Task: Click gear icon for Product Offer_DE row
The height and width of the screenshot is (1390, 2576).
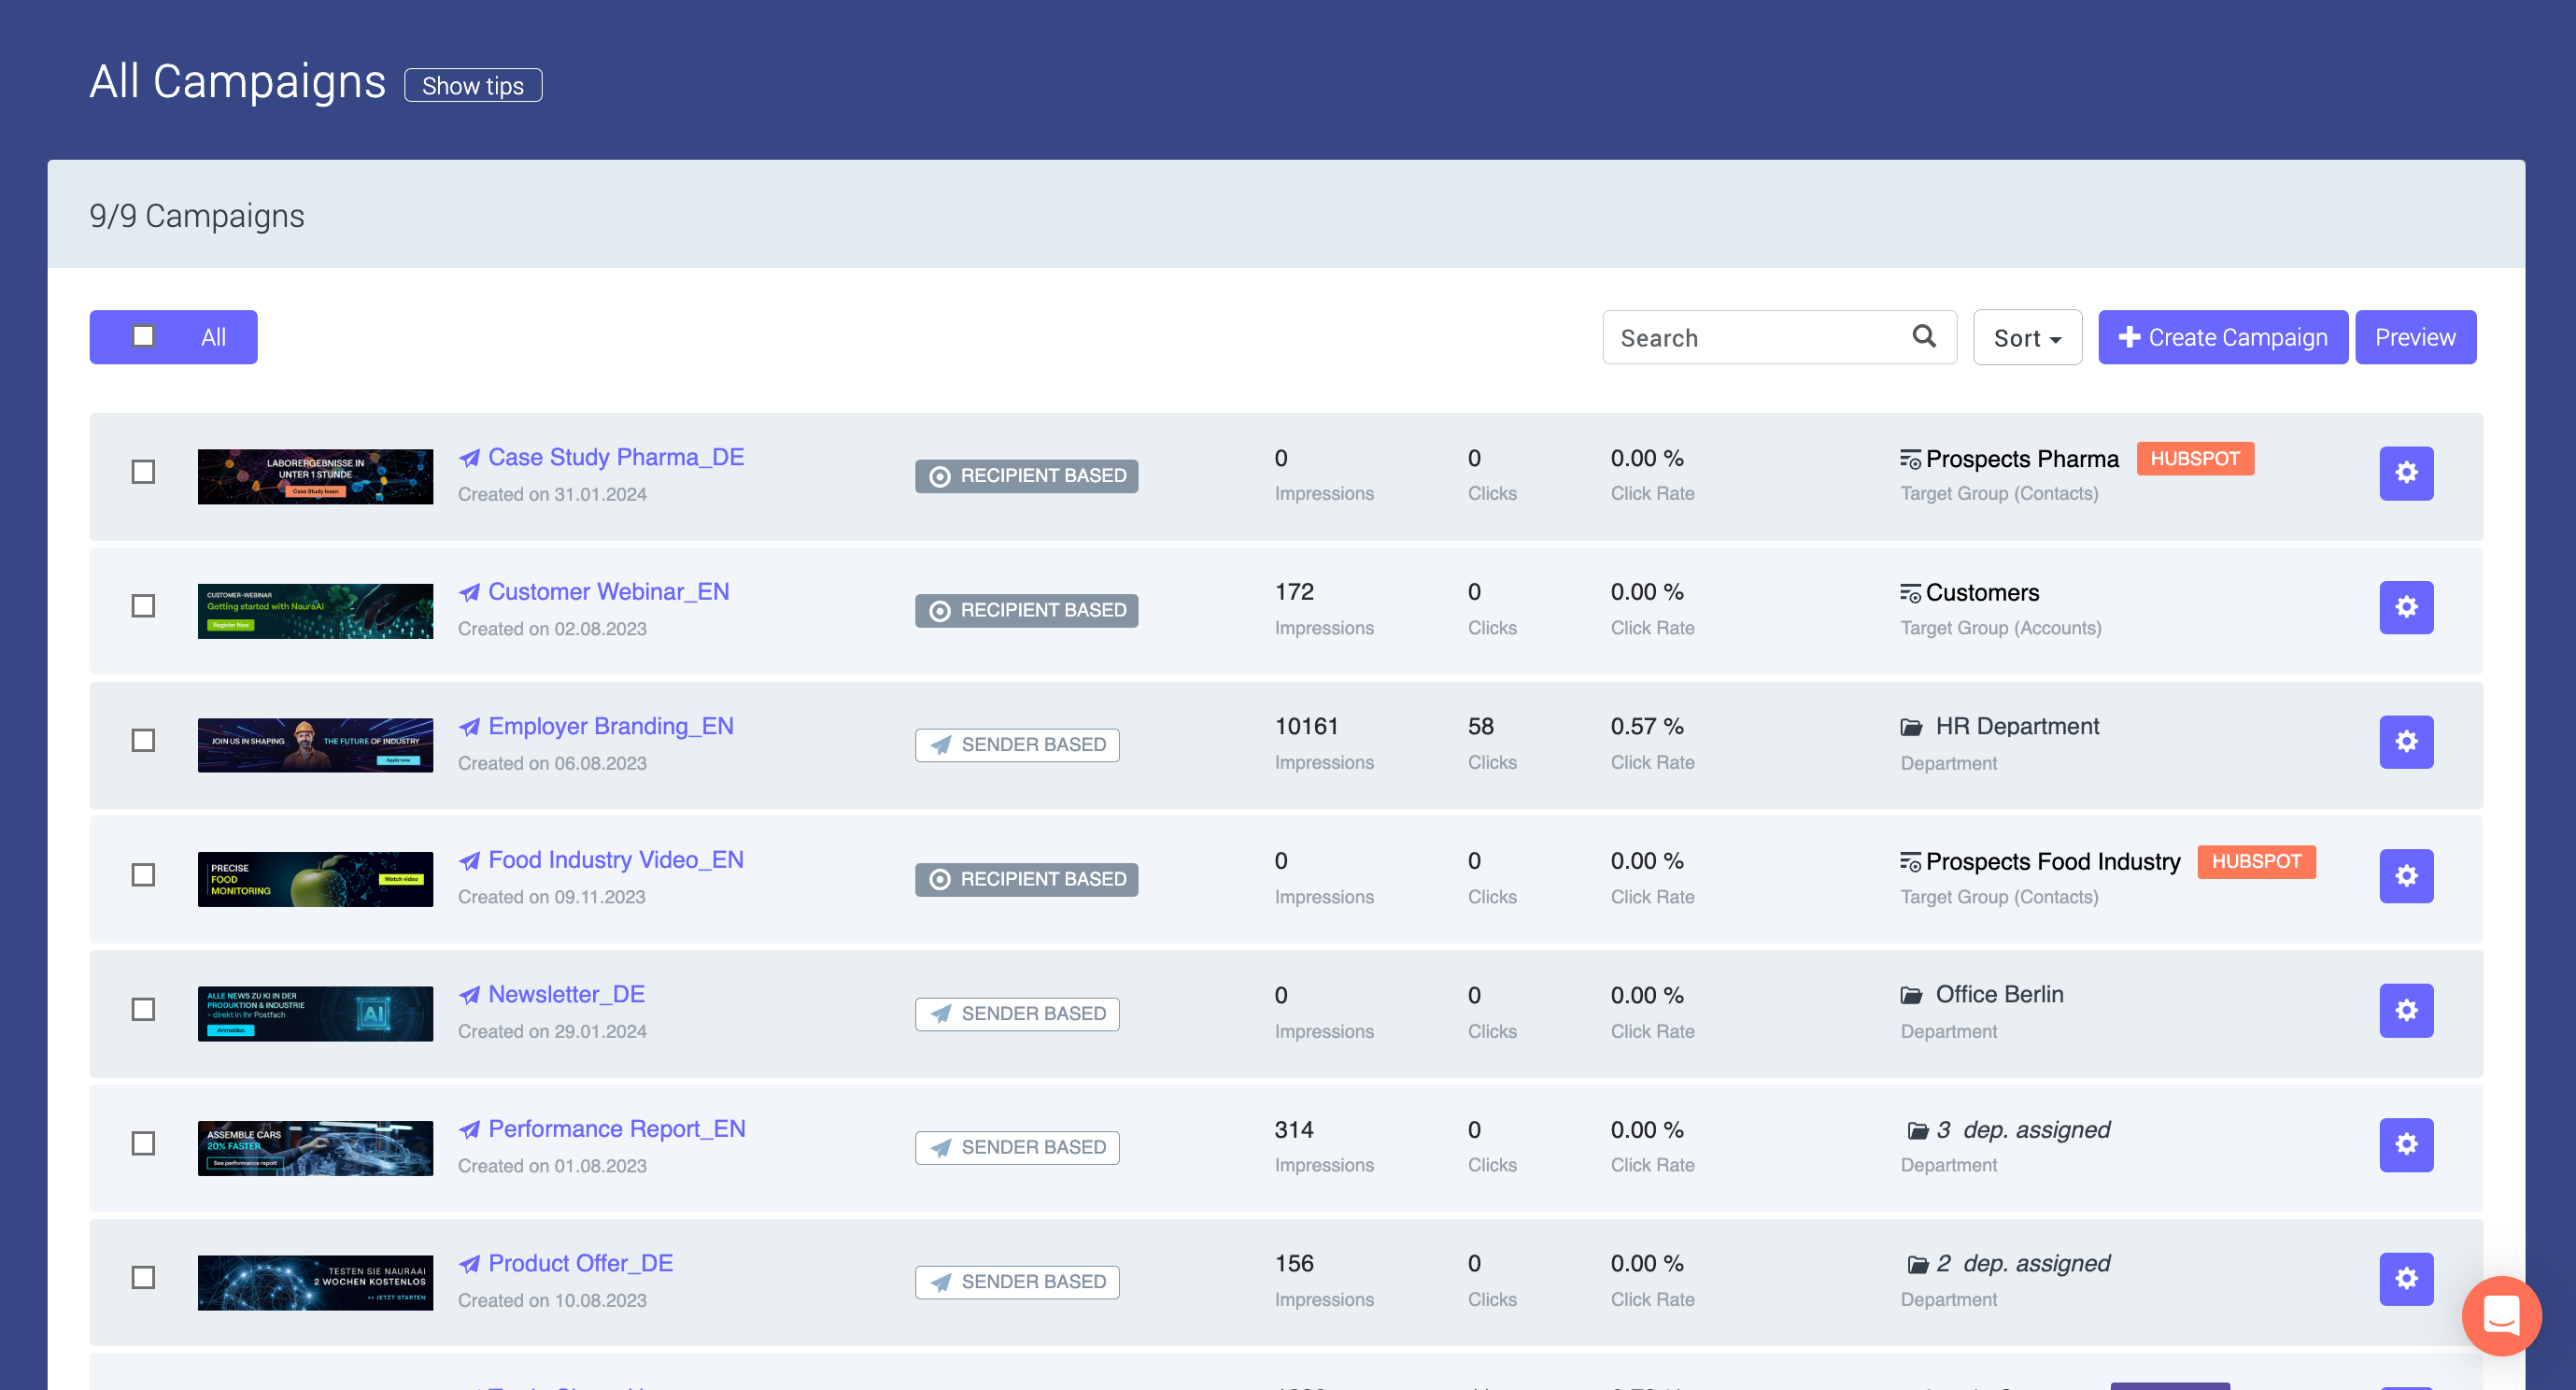Action: [x=2405, y=1279]
